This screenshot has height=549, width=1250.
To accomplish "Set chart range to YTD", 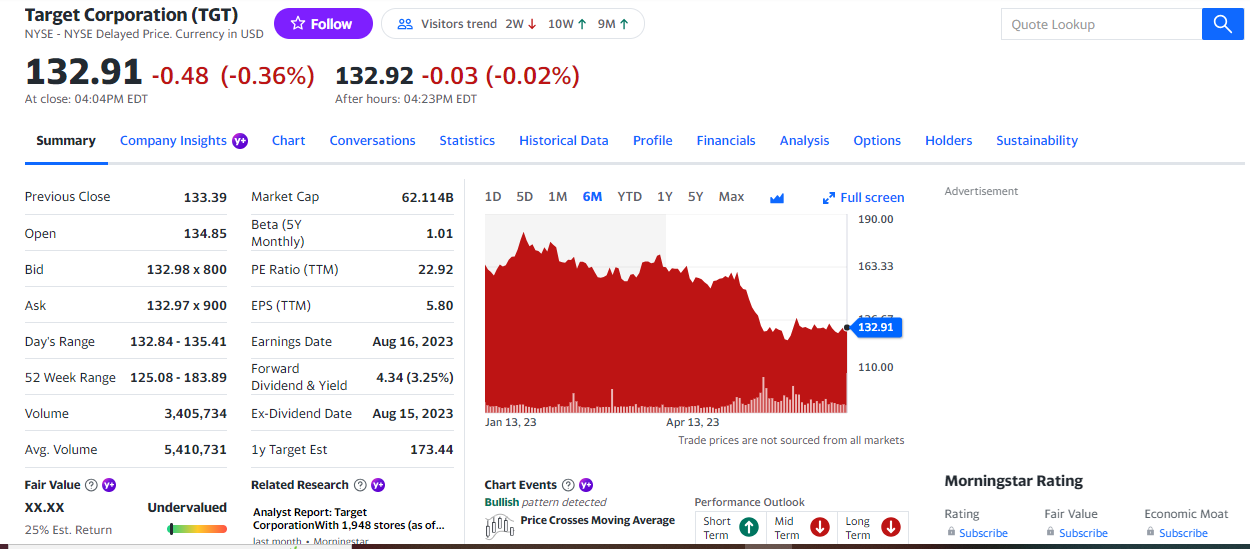I will tap(629, 197).
